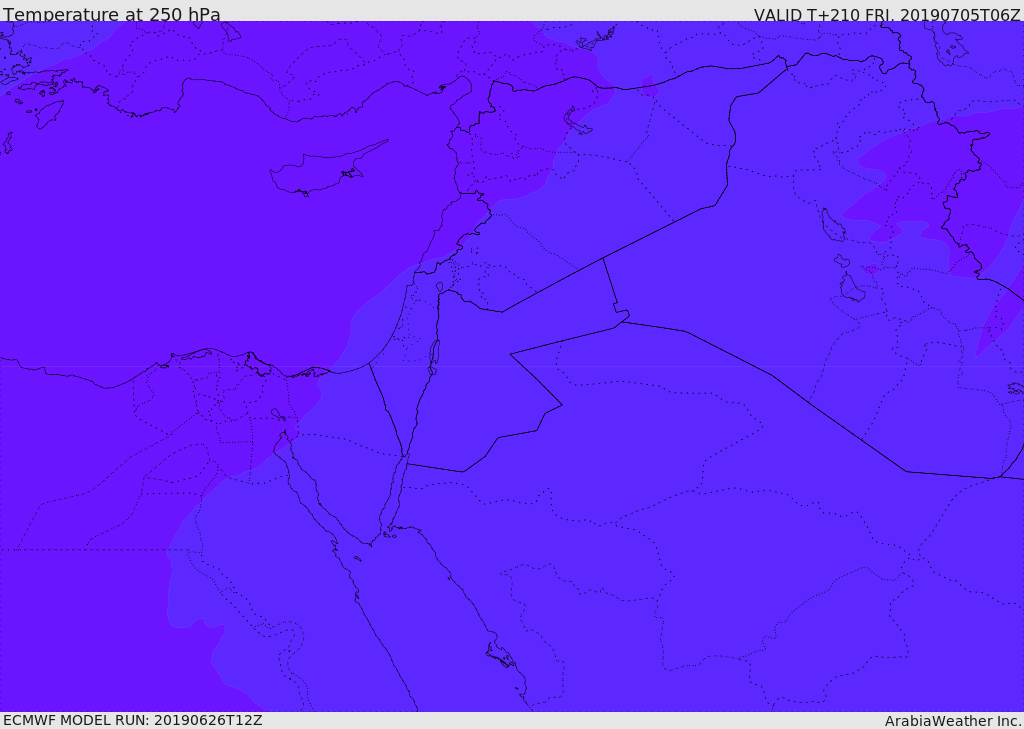Click the VALID T+210 timestamp text
The width and height of the screenshot is (1024, 729).
tap(886, 14)
